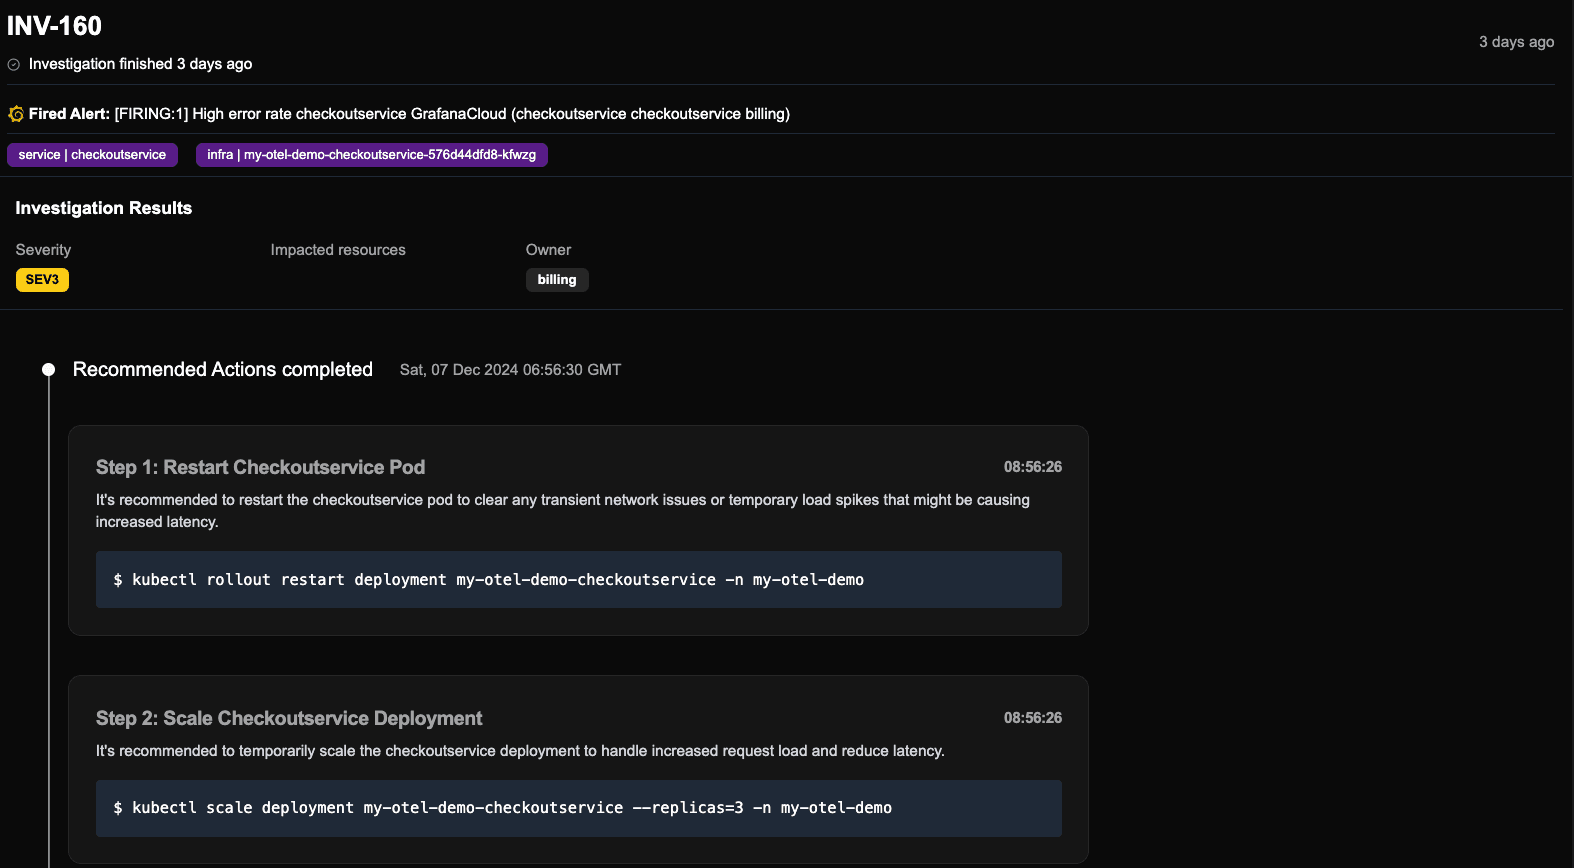
Task: Click the Impacted resources label
Action: click(338, 250)
